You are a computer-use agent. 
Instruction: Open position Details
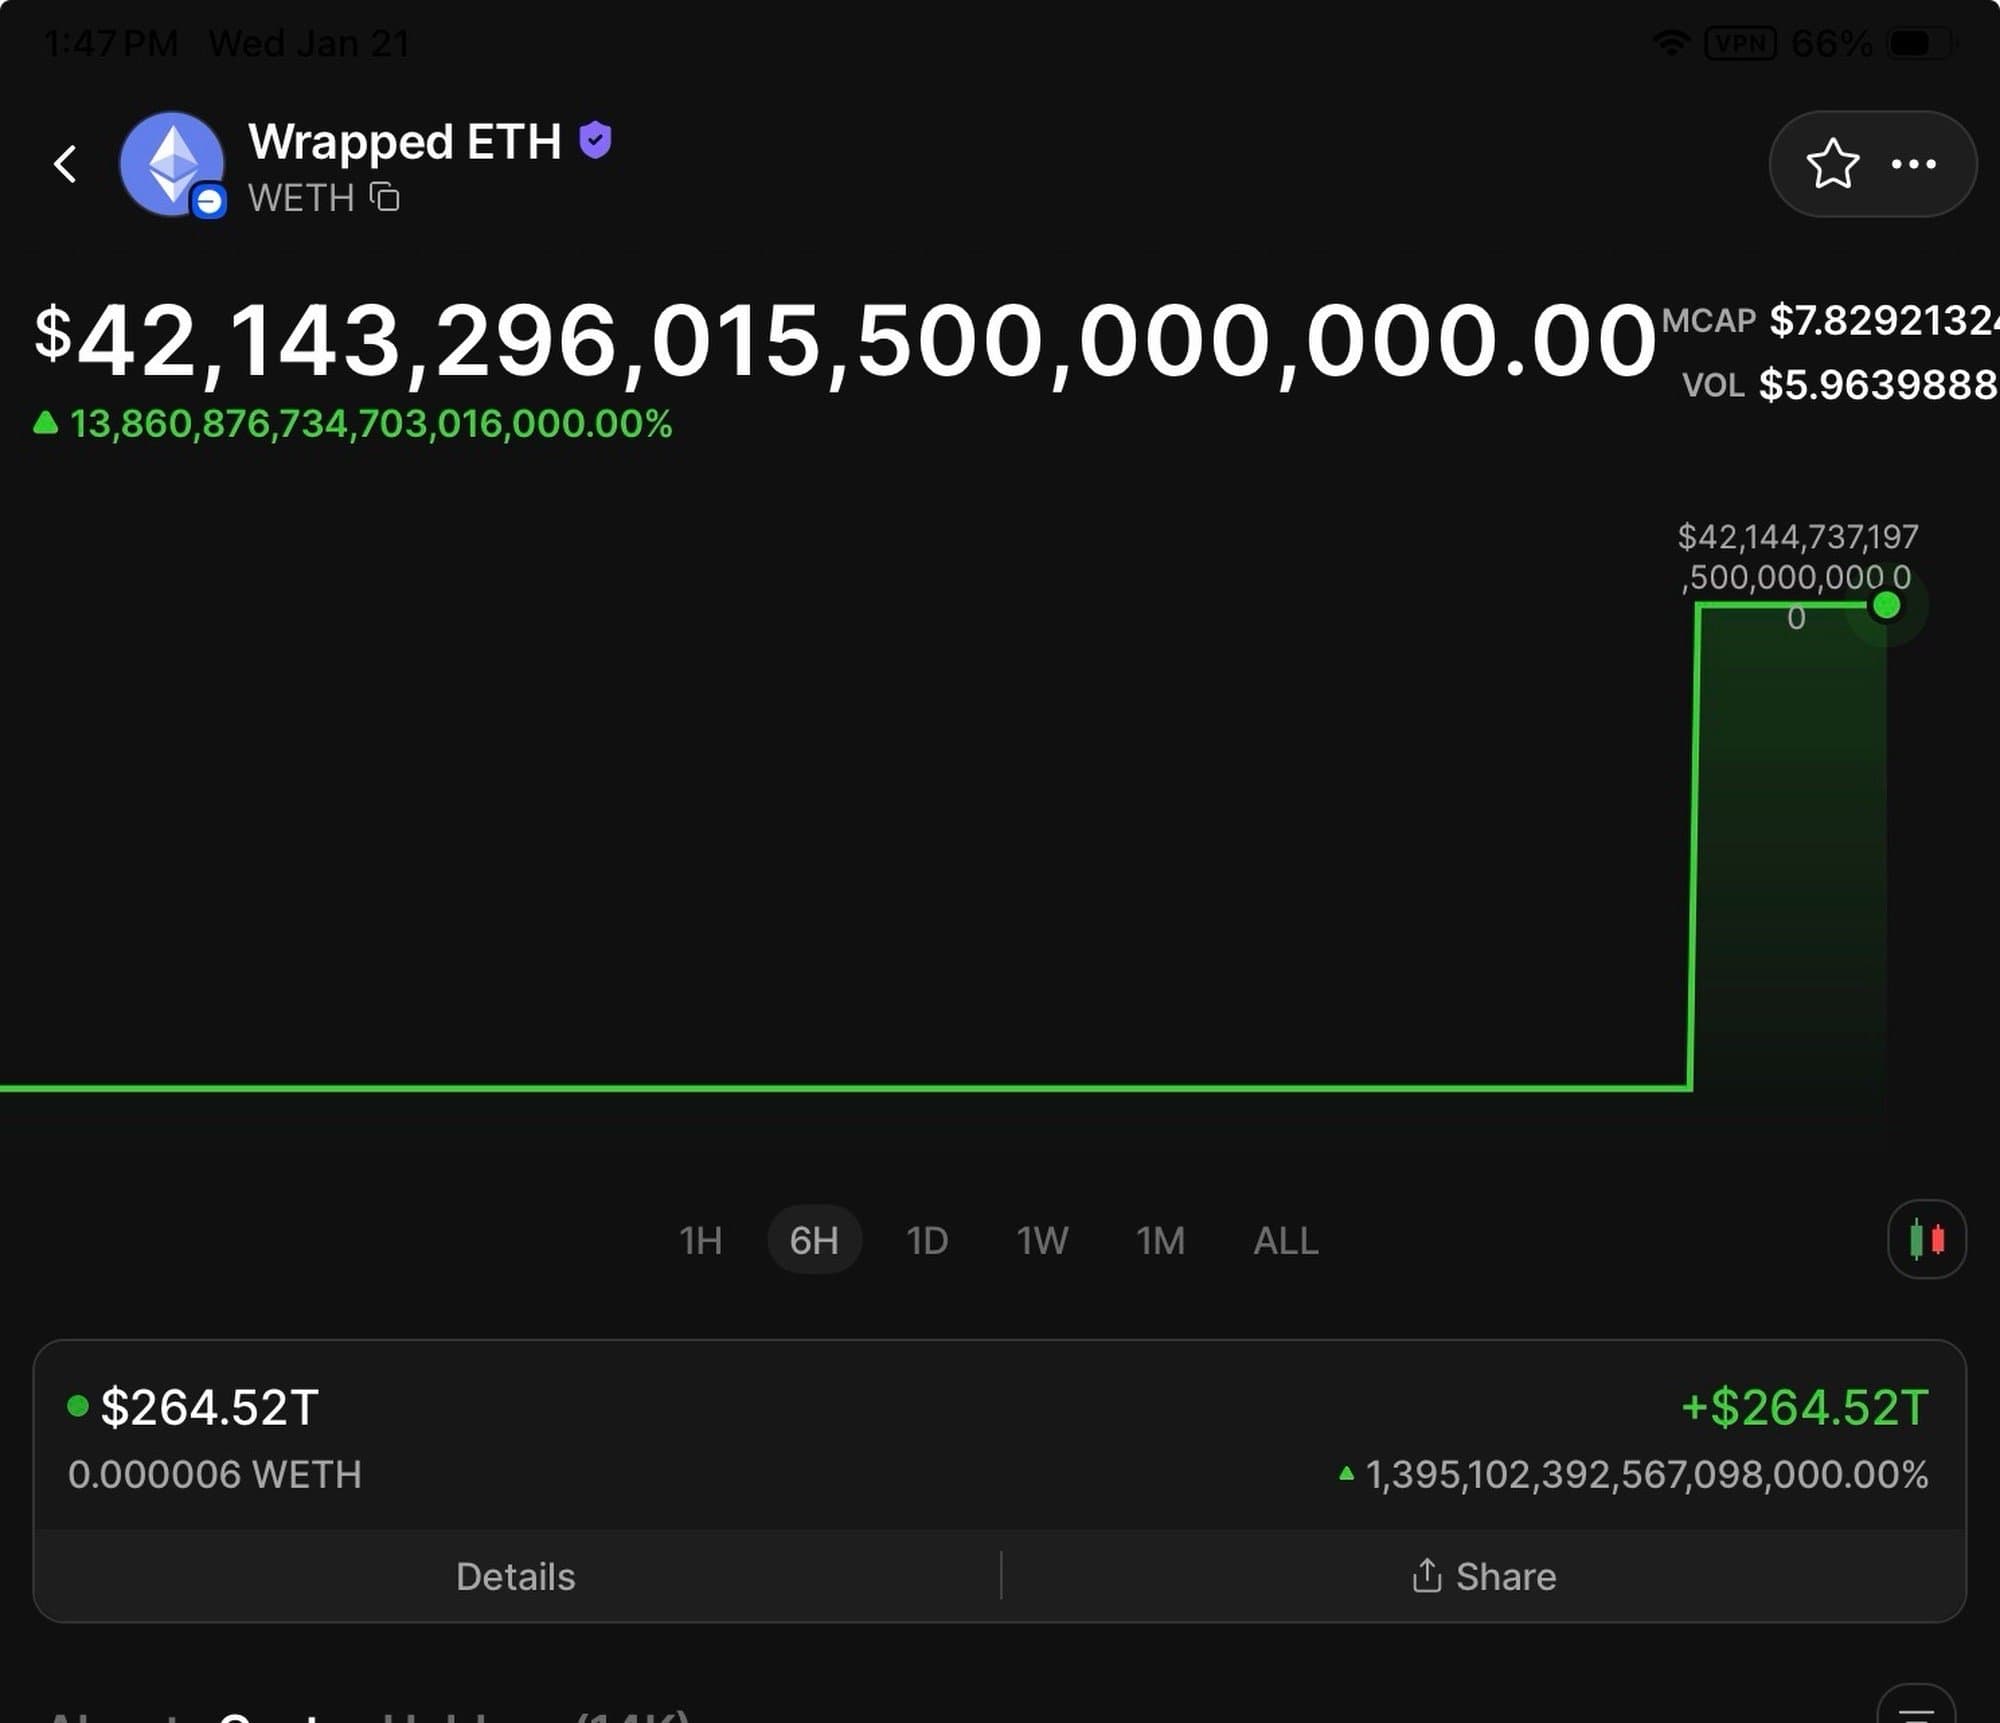coord(515,1577)
